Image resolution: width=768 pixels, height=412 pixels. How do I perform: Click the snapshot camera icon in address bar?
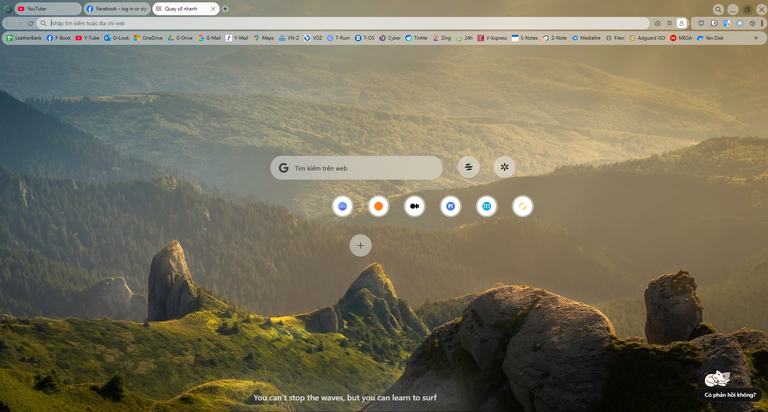tap(657, 23)
